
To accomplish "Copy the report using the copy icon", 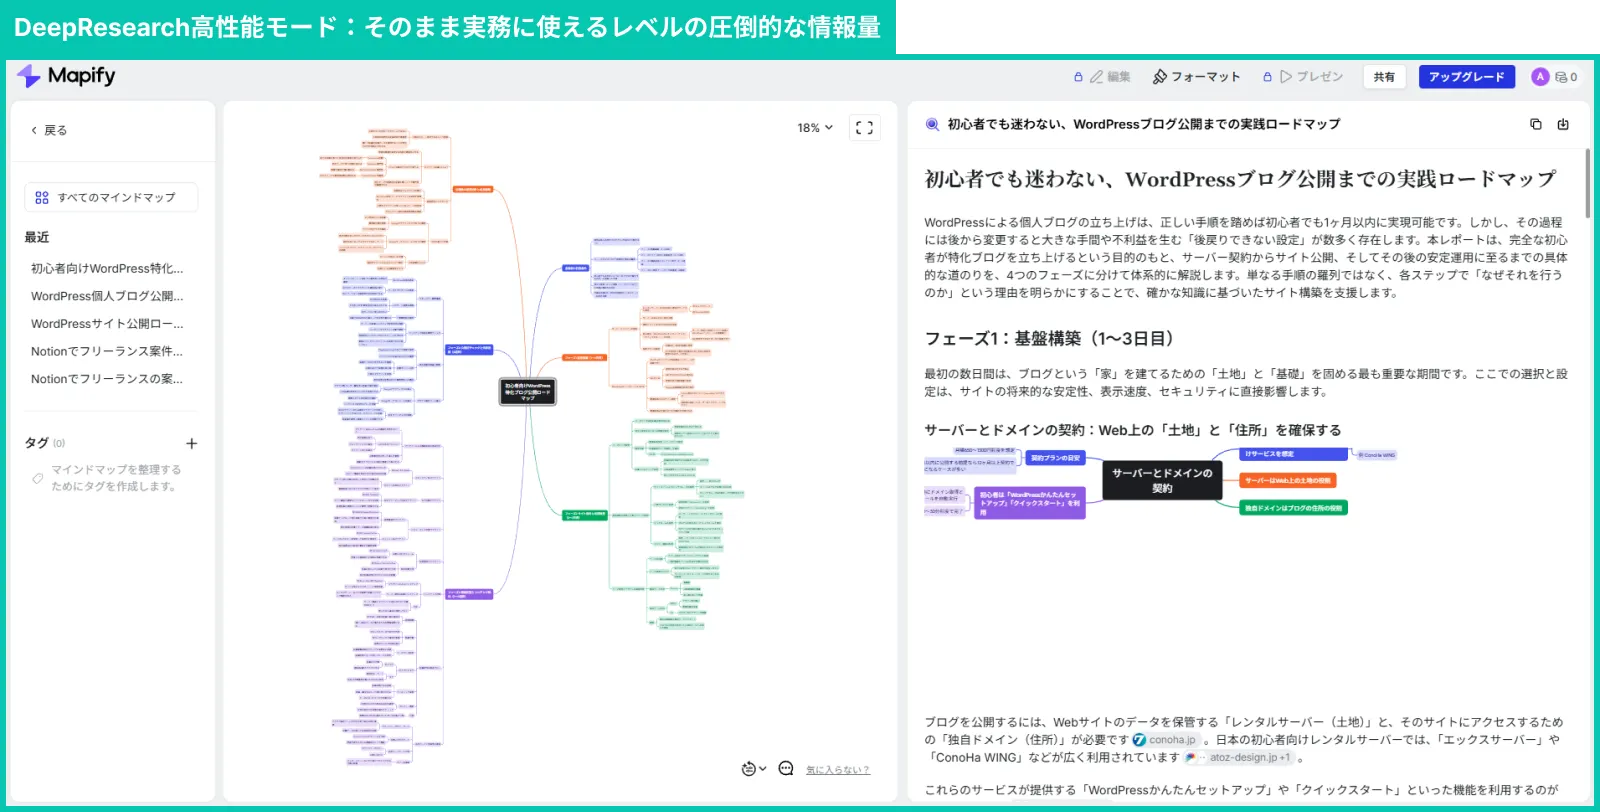I will click(x=1535, y=124).
